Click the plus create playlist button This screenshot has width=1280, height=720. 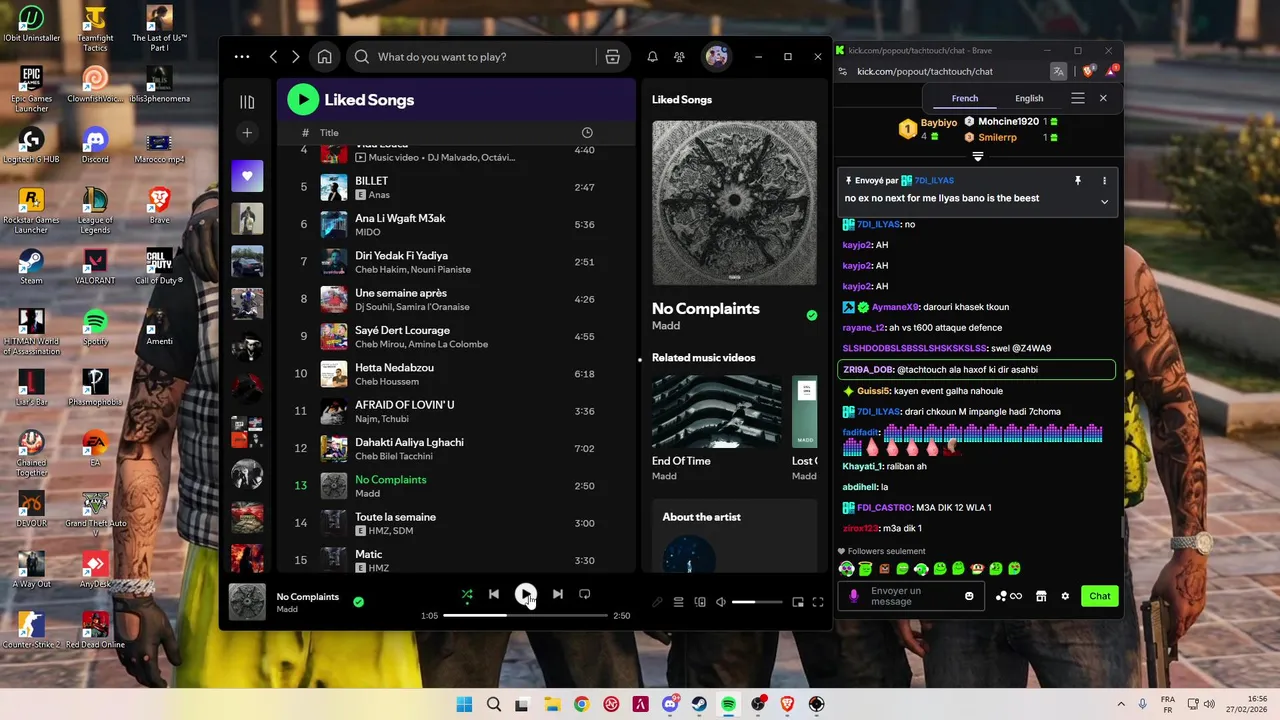pos(247,132)
